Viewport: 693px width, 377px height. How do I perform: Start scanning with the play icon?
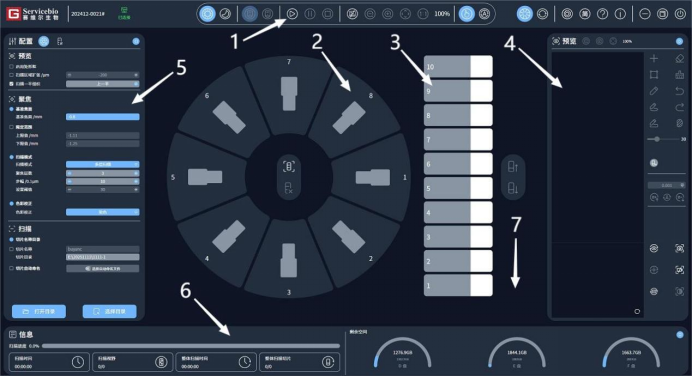pyautogui.click(x=292, y=14)
